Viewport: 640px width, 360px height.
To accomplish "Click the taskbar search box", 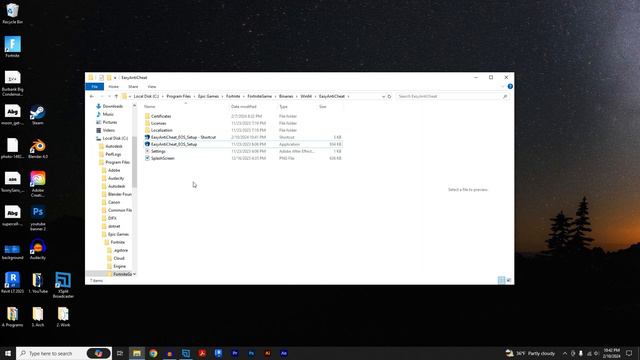I will pyautogui.click(x=64, y=353).
